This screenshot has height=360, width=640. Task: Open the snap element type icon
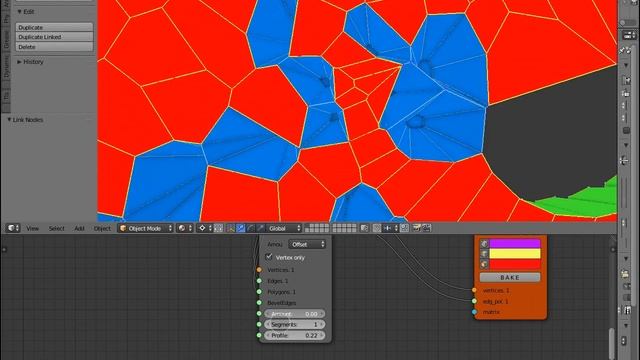390,228
